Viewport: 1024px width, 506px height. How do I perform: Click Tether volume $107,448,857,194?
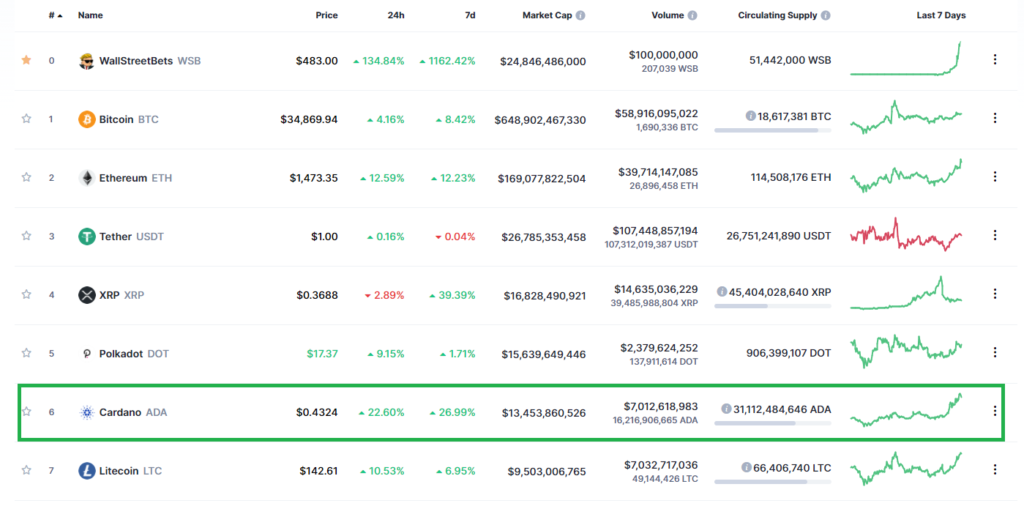[x=655, y=230]
